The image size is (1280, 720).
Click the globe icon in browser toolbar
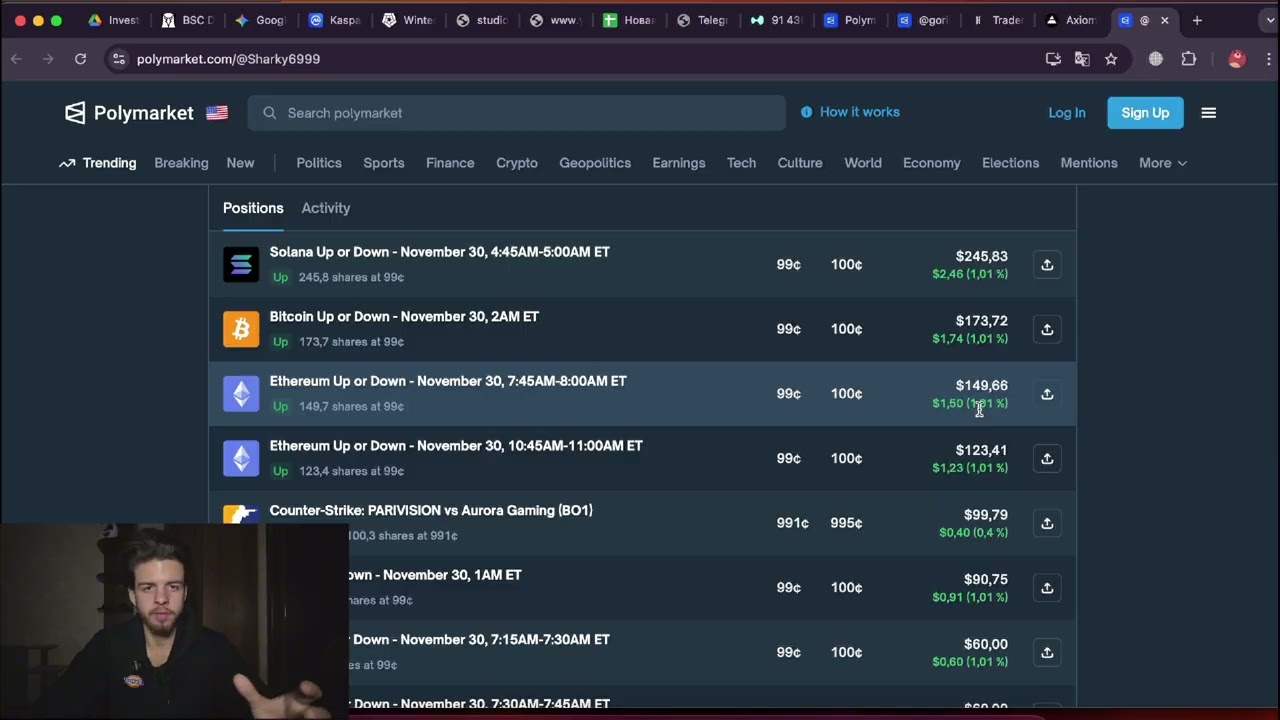(1156, 59)
